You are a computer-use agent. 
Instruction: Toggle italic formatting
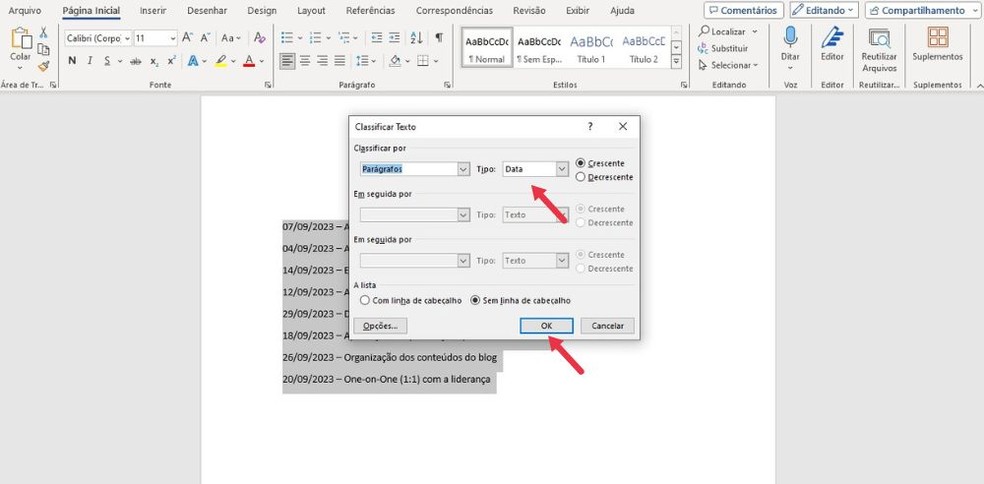pyautogui.click(x=90, y=61)
